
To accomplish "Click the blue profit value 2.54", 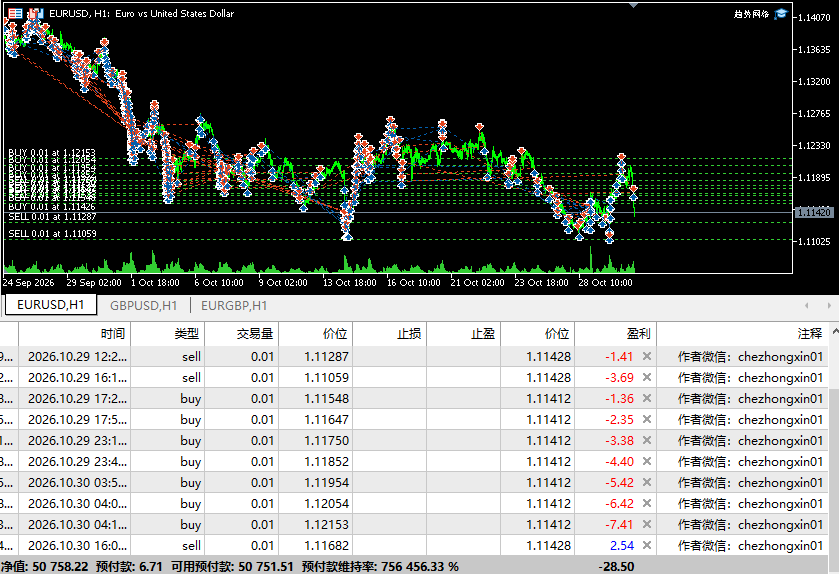I will (x=622, y=546).
